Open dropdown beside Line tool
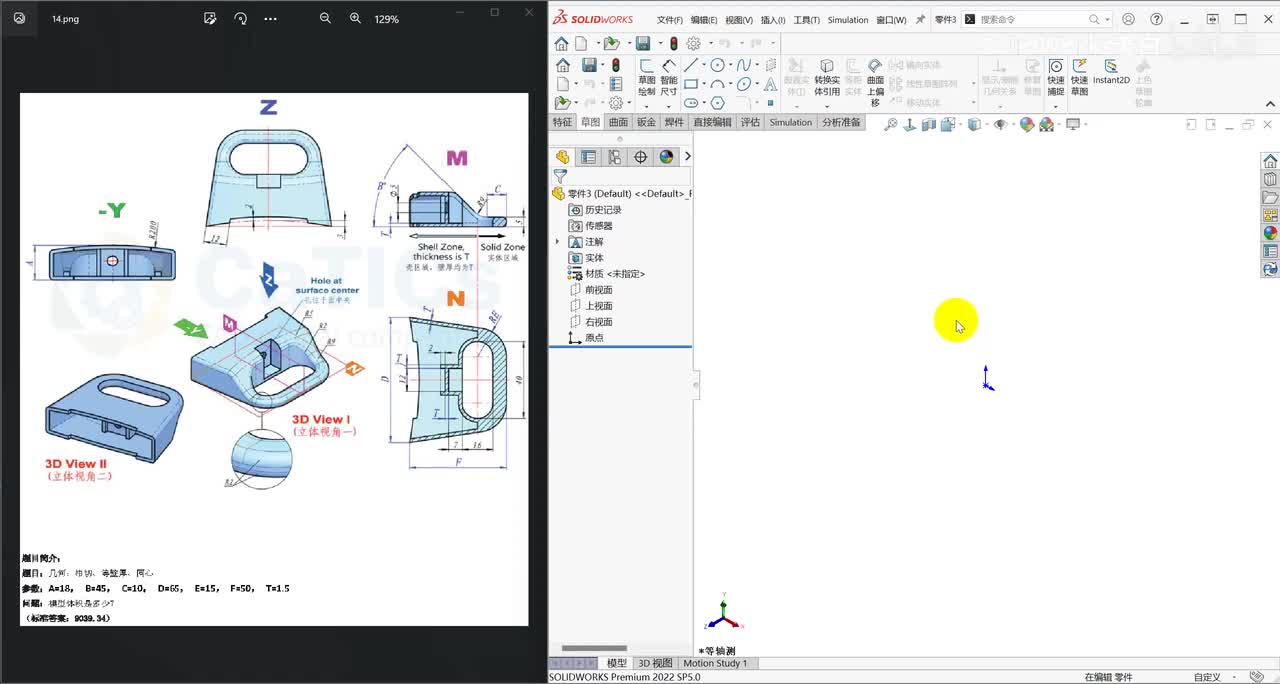1280x684 pixels. [x=703, y=65]
